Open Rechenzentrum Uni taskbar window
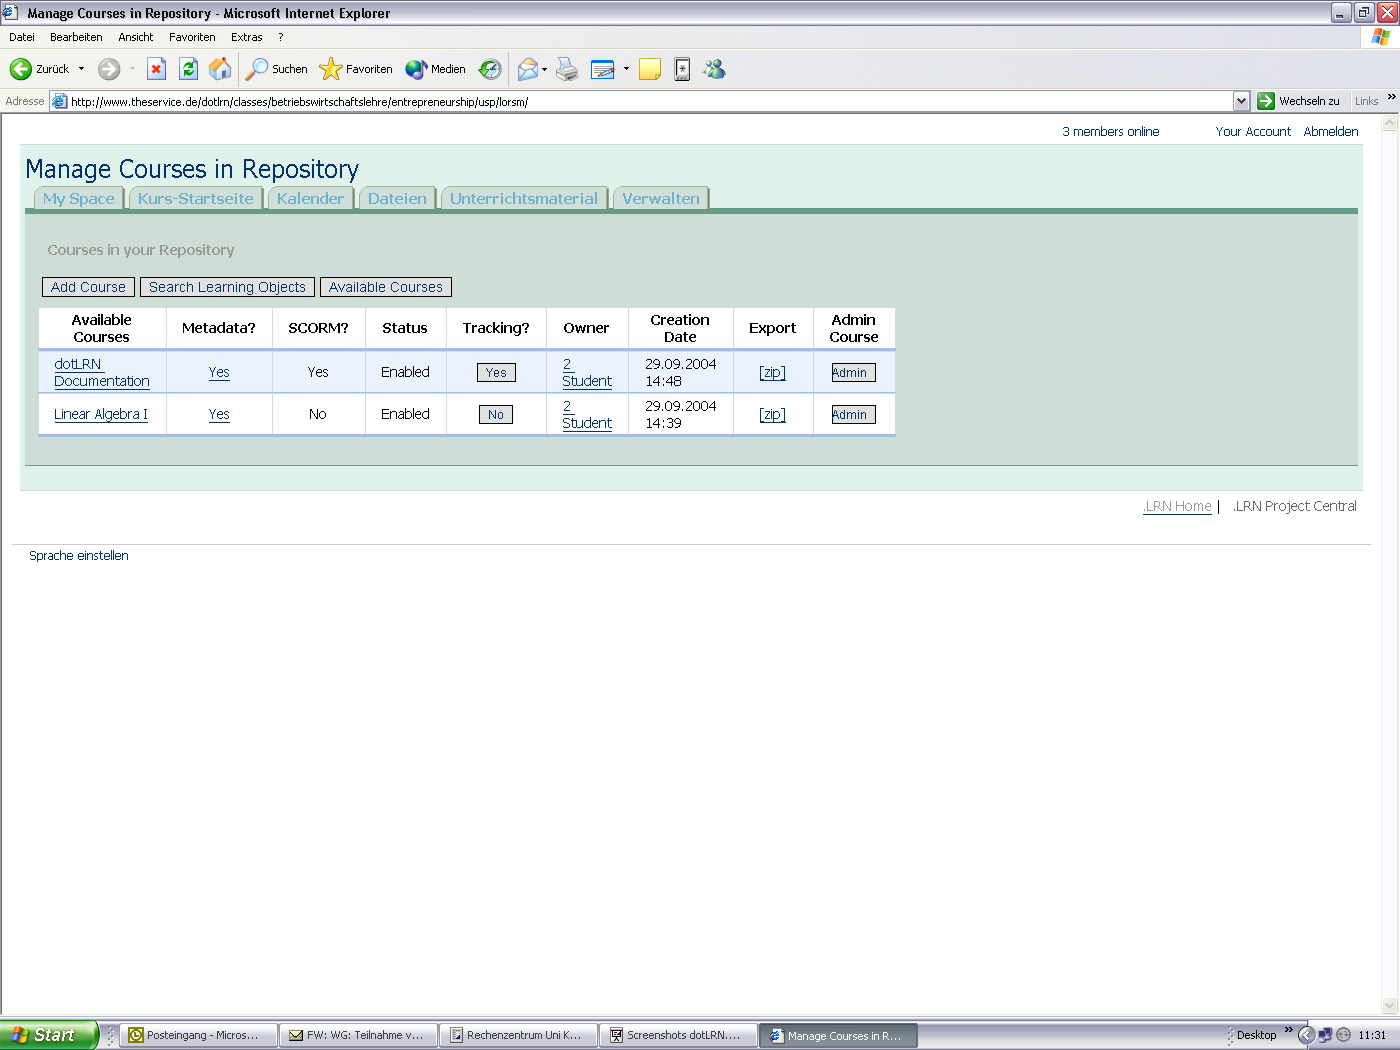The width and height of the screenshot is (1400, 1050). pyautogui.click(x=517, y=1035)
